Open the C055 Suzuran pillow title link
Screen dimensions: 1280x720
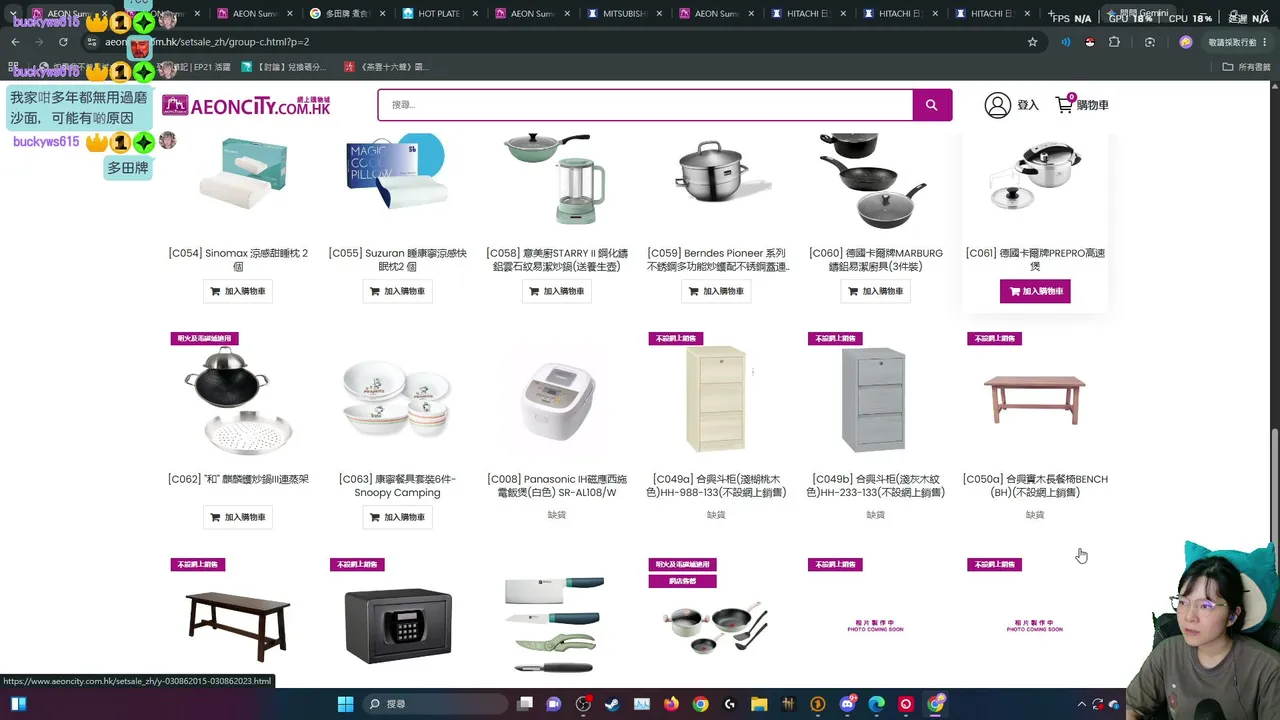coord(397,260)
